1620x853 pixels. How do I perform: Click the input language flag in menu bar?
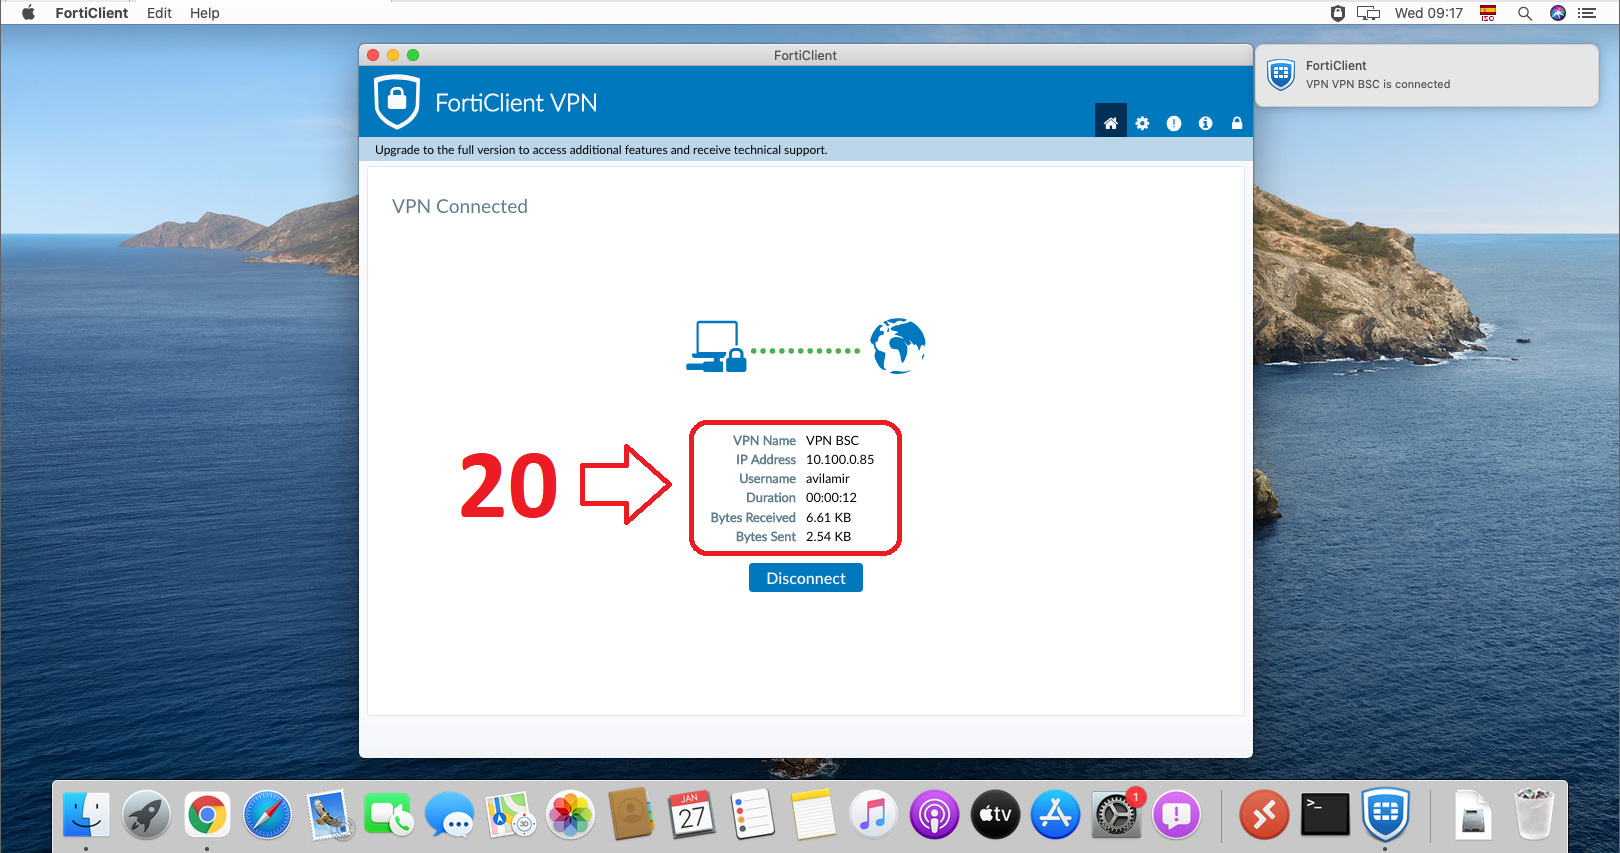pyautogui.click(x=1488, y=13)
